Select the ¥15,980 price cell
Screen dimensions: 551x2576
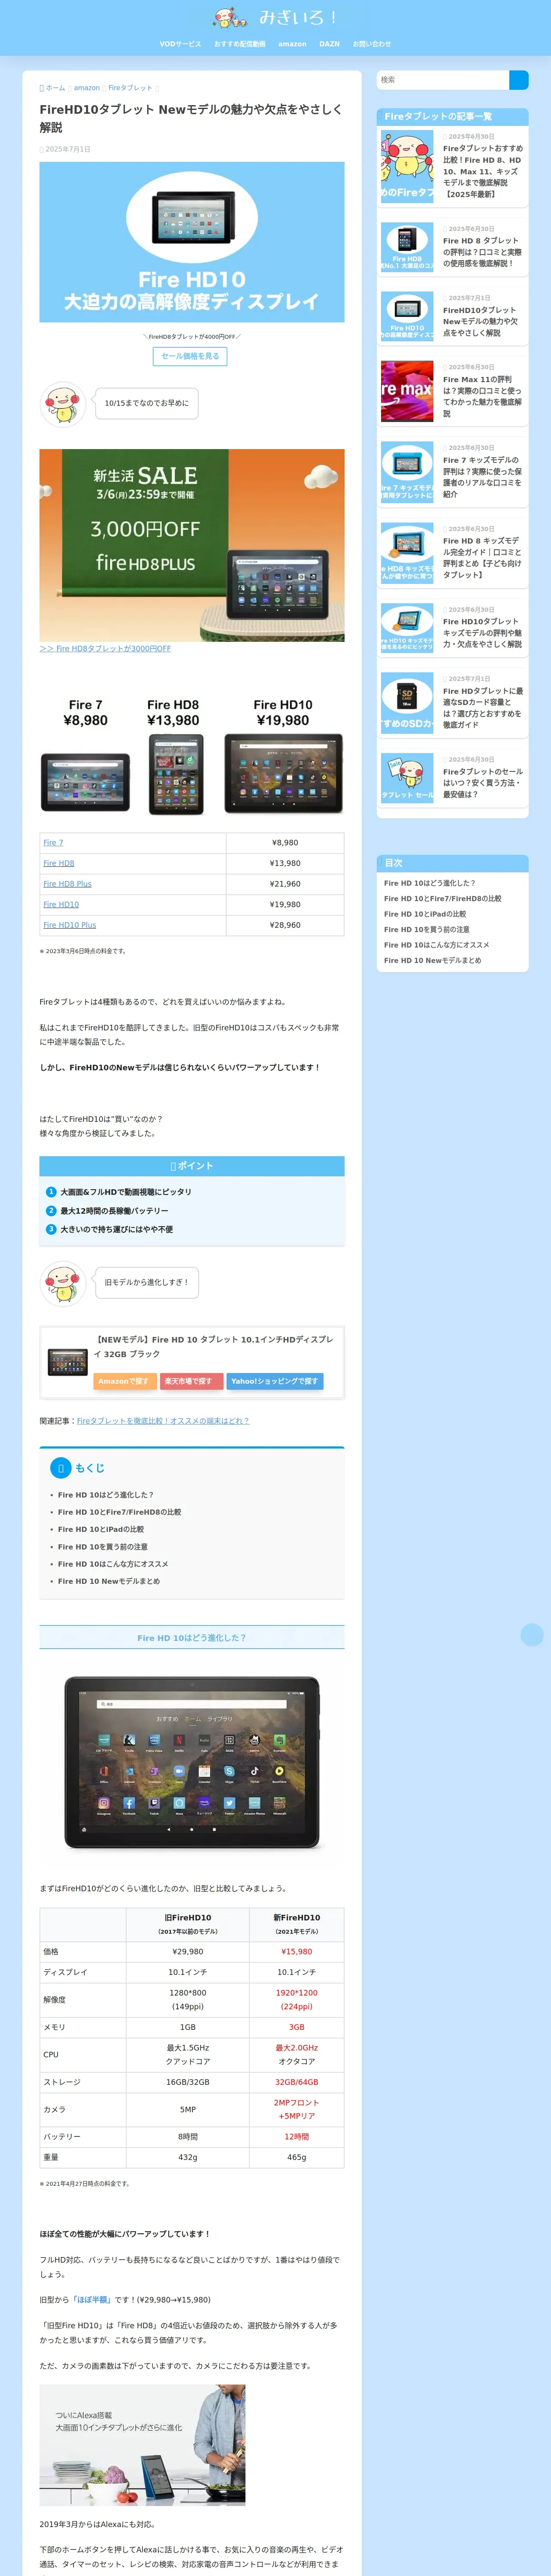(297, 1952)
